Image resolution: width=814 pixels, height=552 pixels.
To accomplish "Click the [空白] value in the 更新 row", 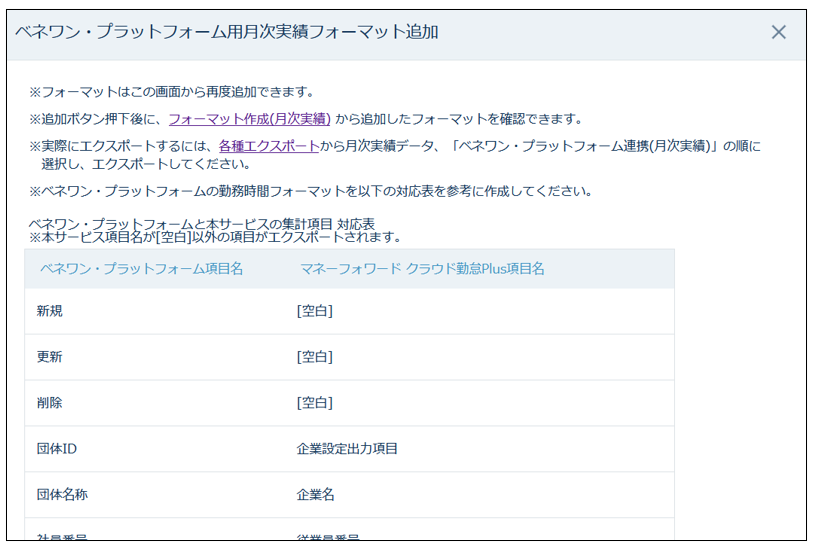I will (x=315, y=357).
